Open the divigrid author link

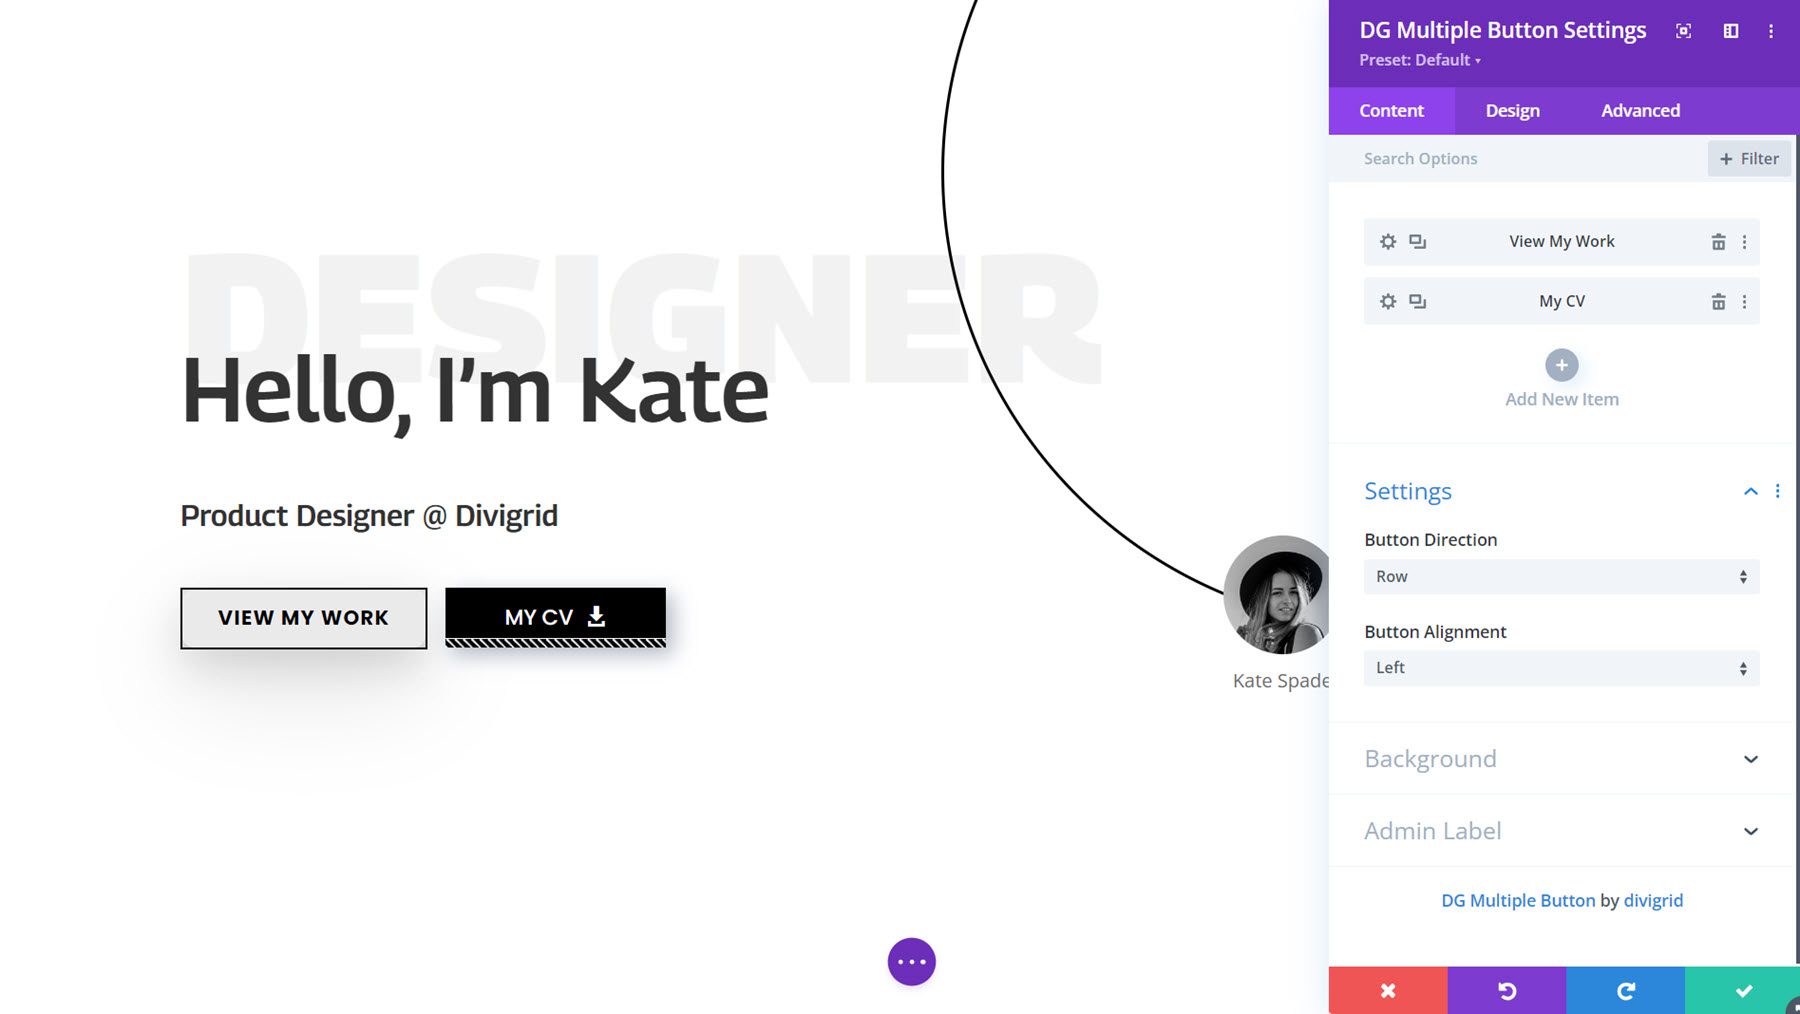(x=1654, y=900)
